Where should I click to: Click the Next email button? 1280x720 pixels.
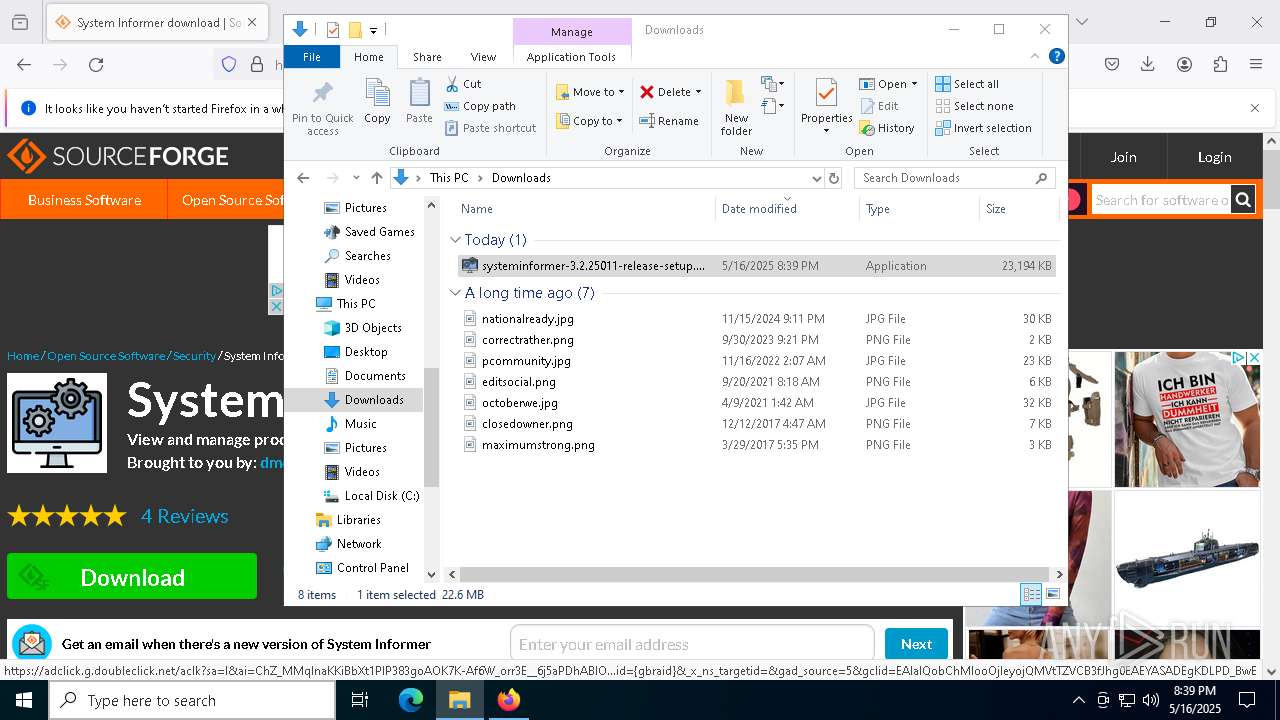click(x=916, y=644)
